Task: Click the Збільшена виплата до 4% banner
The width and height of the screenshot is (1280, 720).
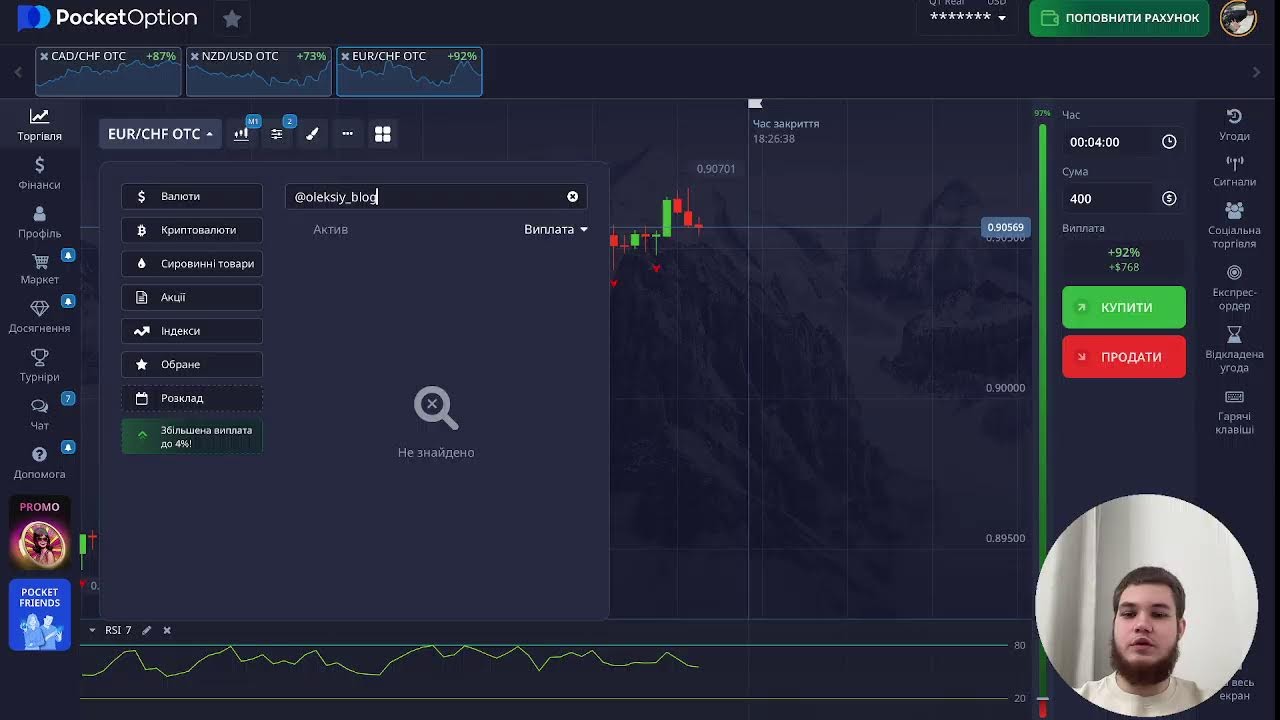Action: click(192, 437)
